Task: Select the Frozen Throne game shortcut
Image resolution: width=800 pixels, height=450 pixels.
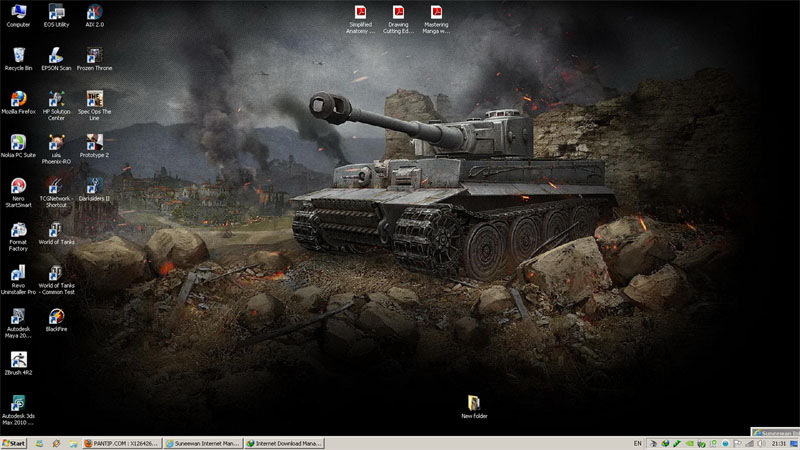Action: [94, 59]
